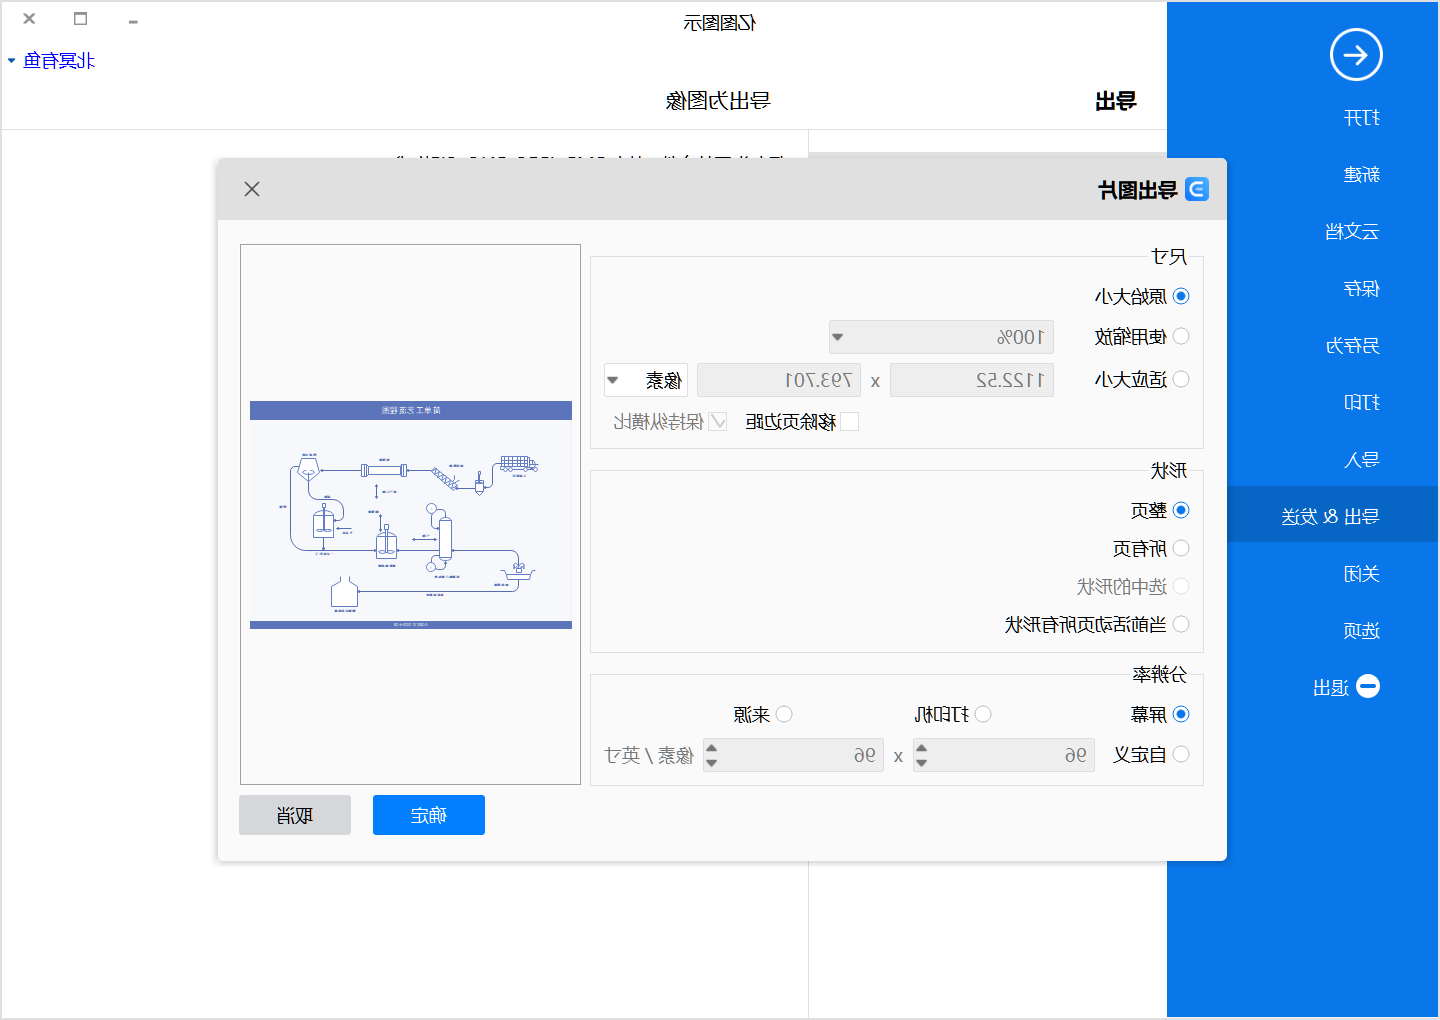
Task: Select the 自定义 resolution radio button
Action: [x=1181, y=754]
